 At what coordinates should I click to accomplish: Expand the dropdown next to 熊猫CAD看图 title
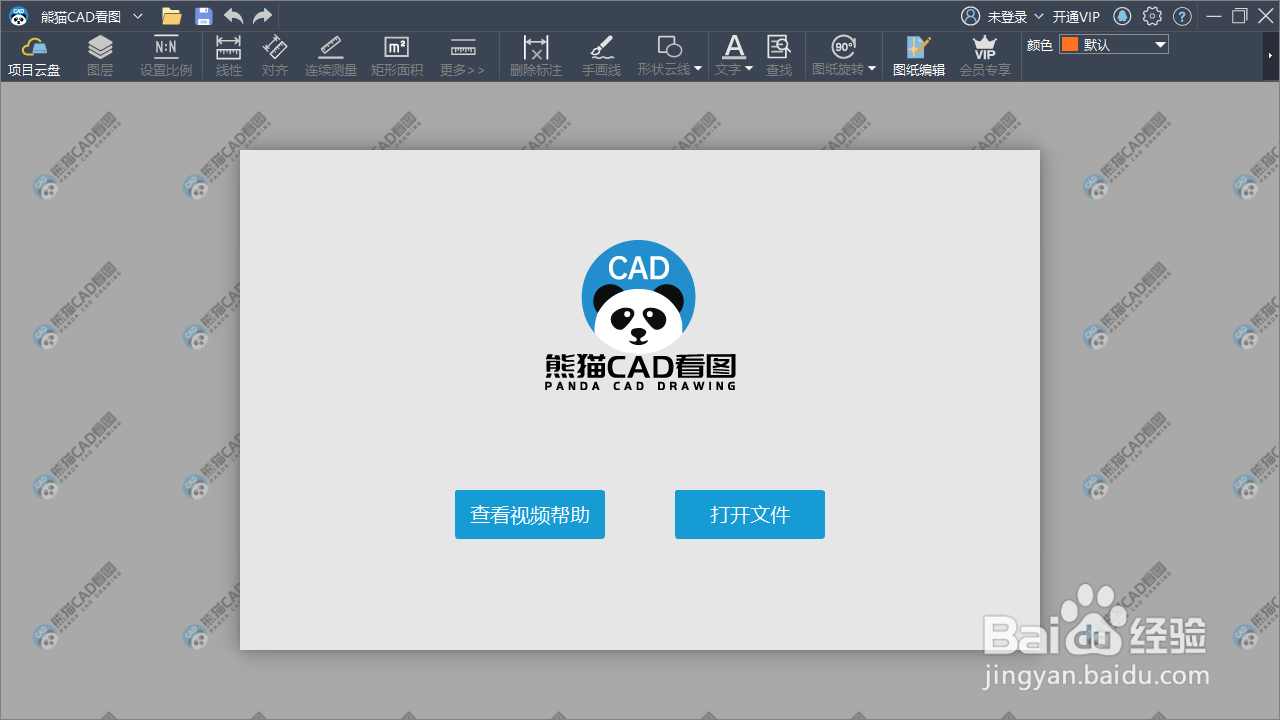pyautogui.click(x=138, y=16)
